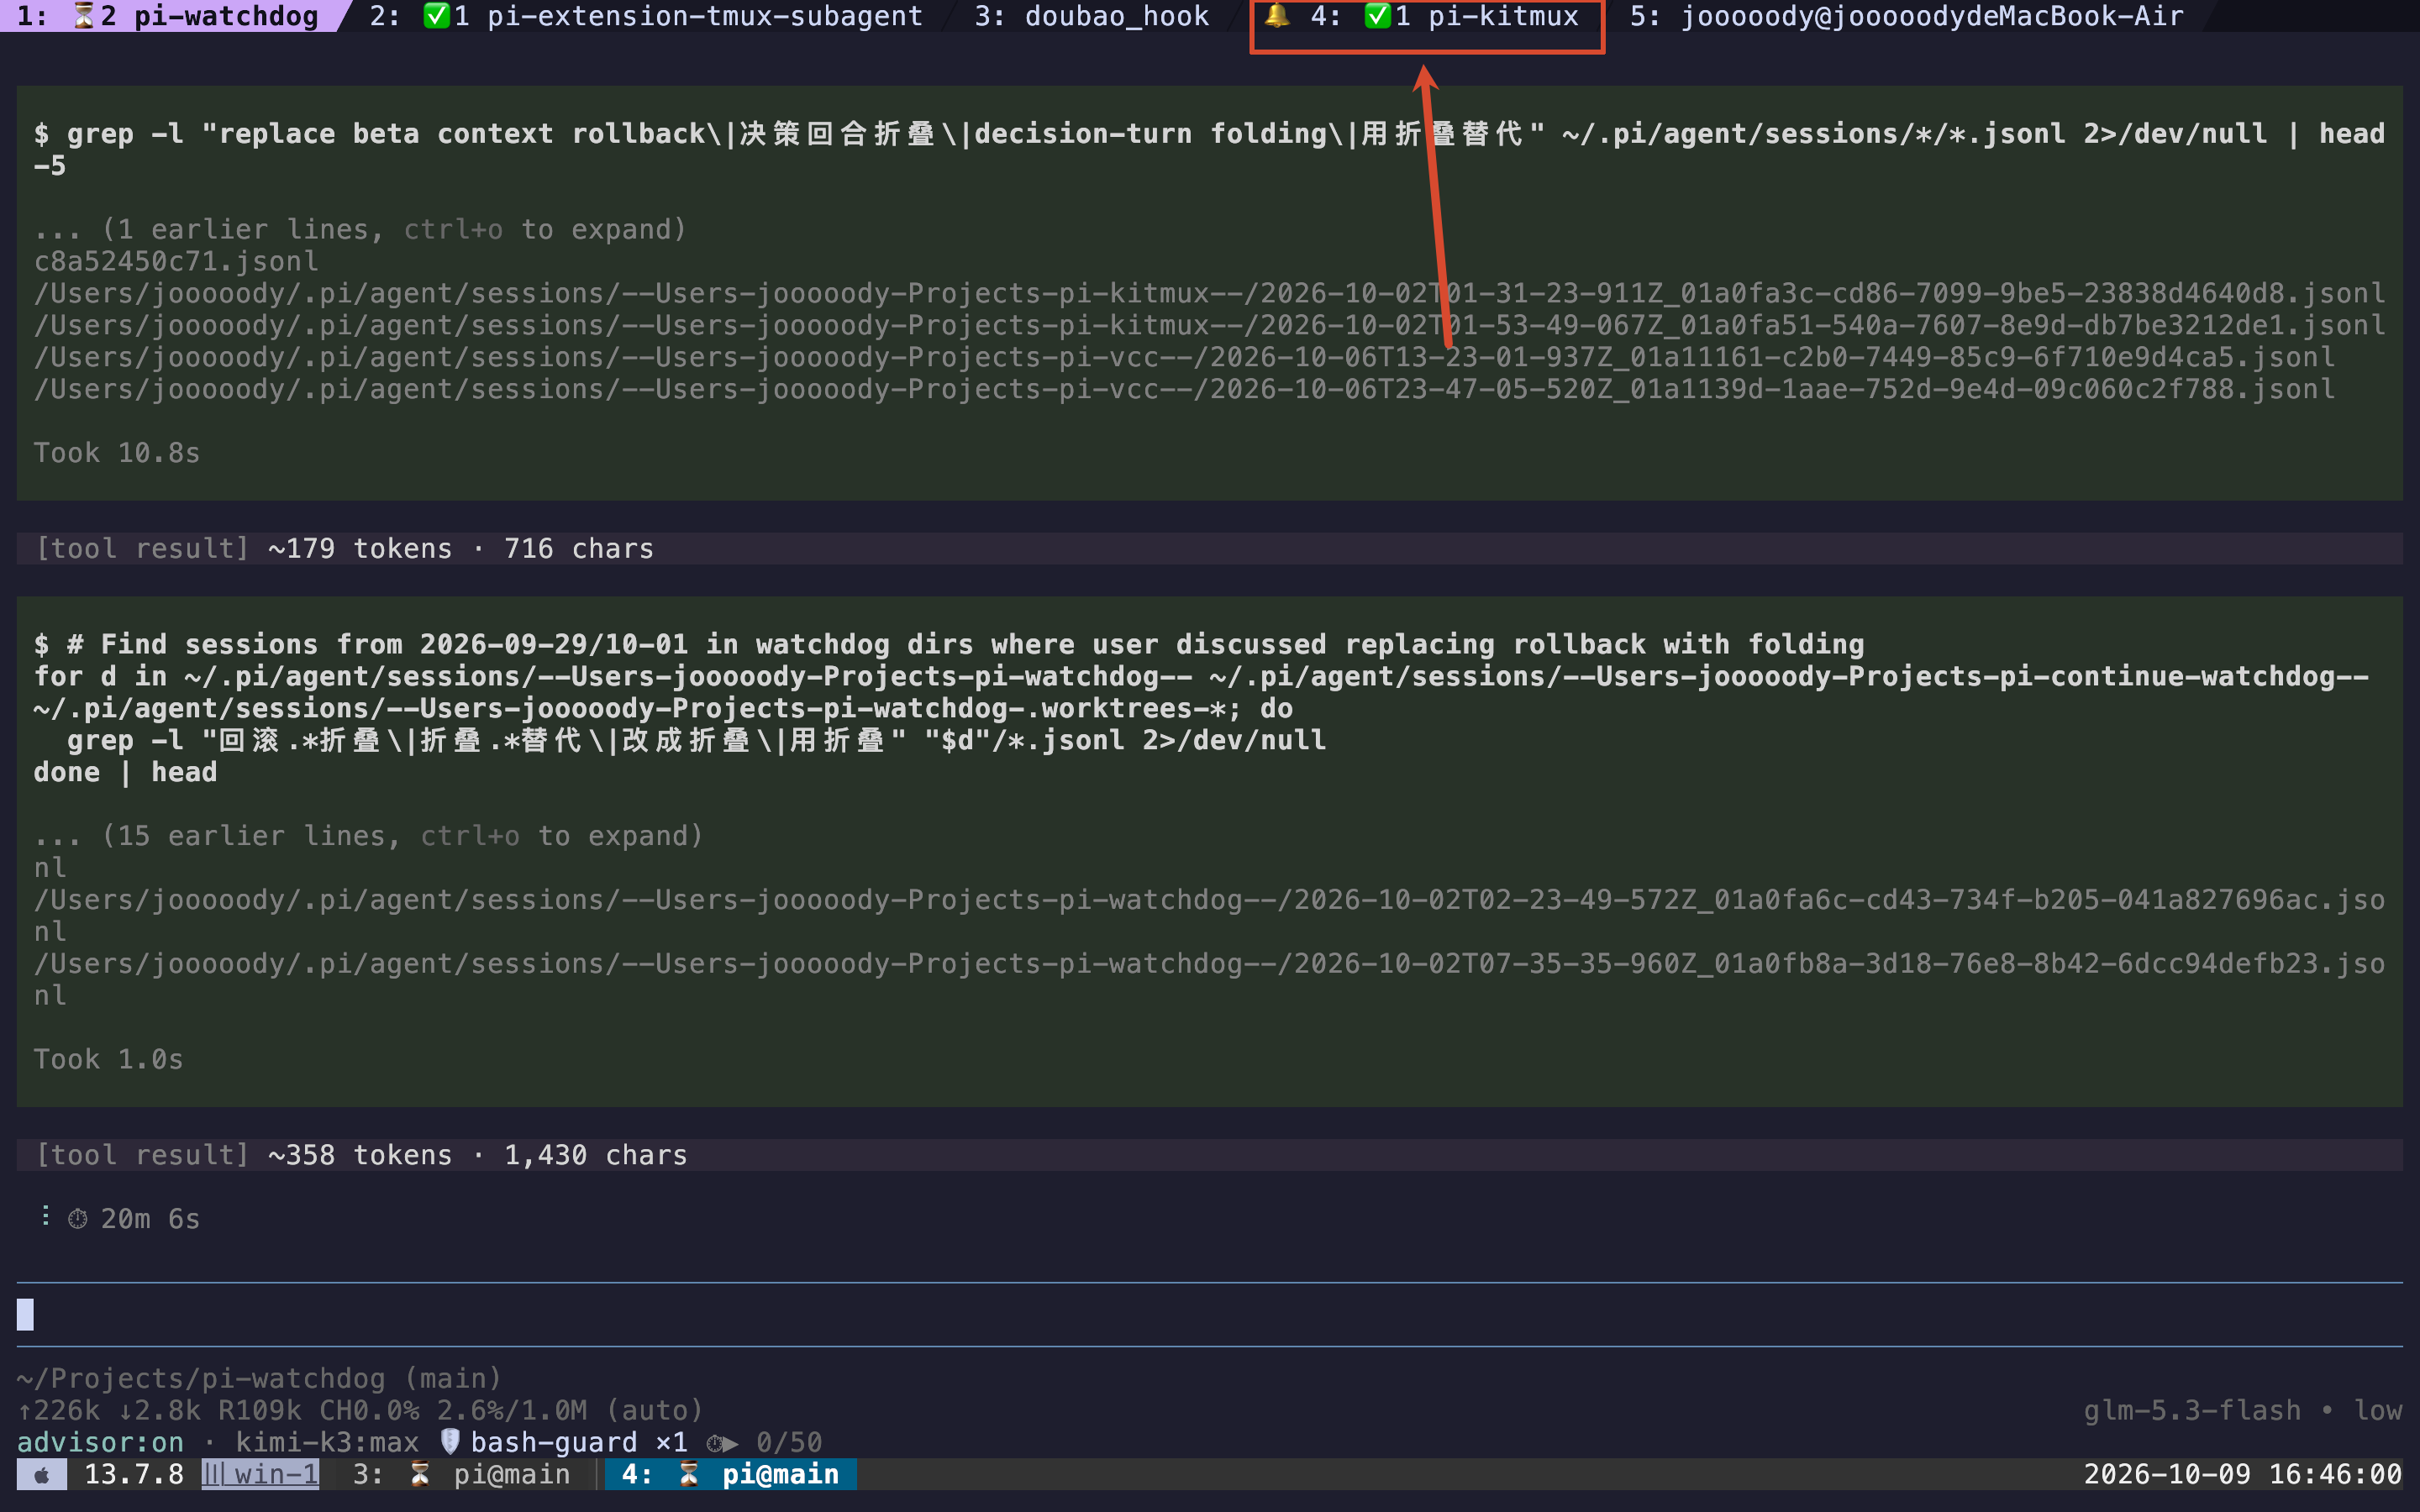Click the timer-play icon beside 0/50
2420x1512 pixels.
[x=722, y=1442]
